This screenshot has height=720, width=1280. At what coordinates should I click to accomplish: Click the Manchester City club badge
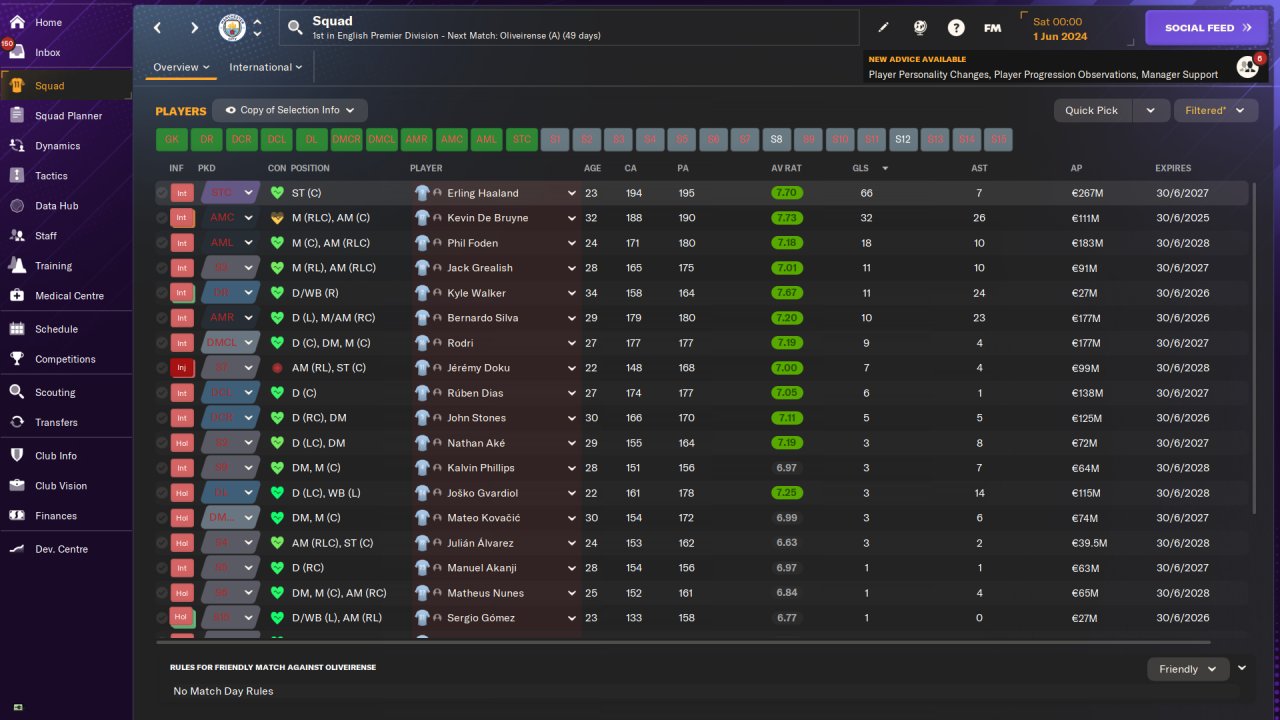232,28
